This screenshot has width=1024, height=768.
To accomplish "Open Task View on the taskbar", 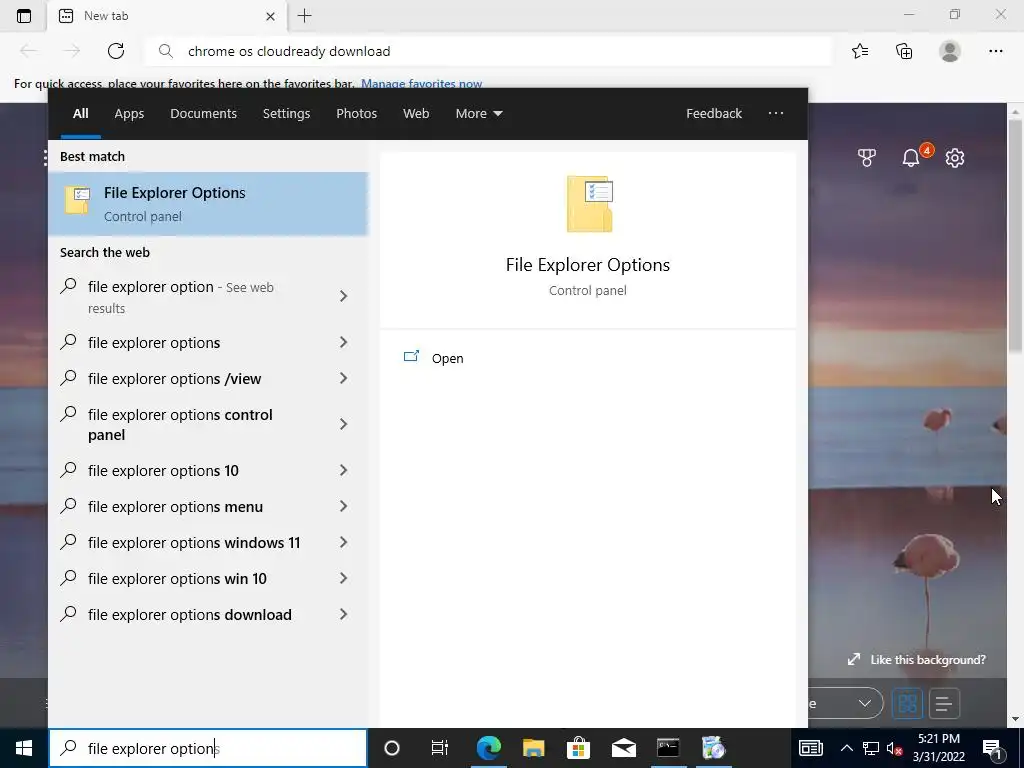I will coord(440,748).
